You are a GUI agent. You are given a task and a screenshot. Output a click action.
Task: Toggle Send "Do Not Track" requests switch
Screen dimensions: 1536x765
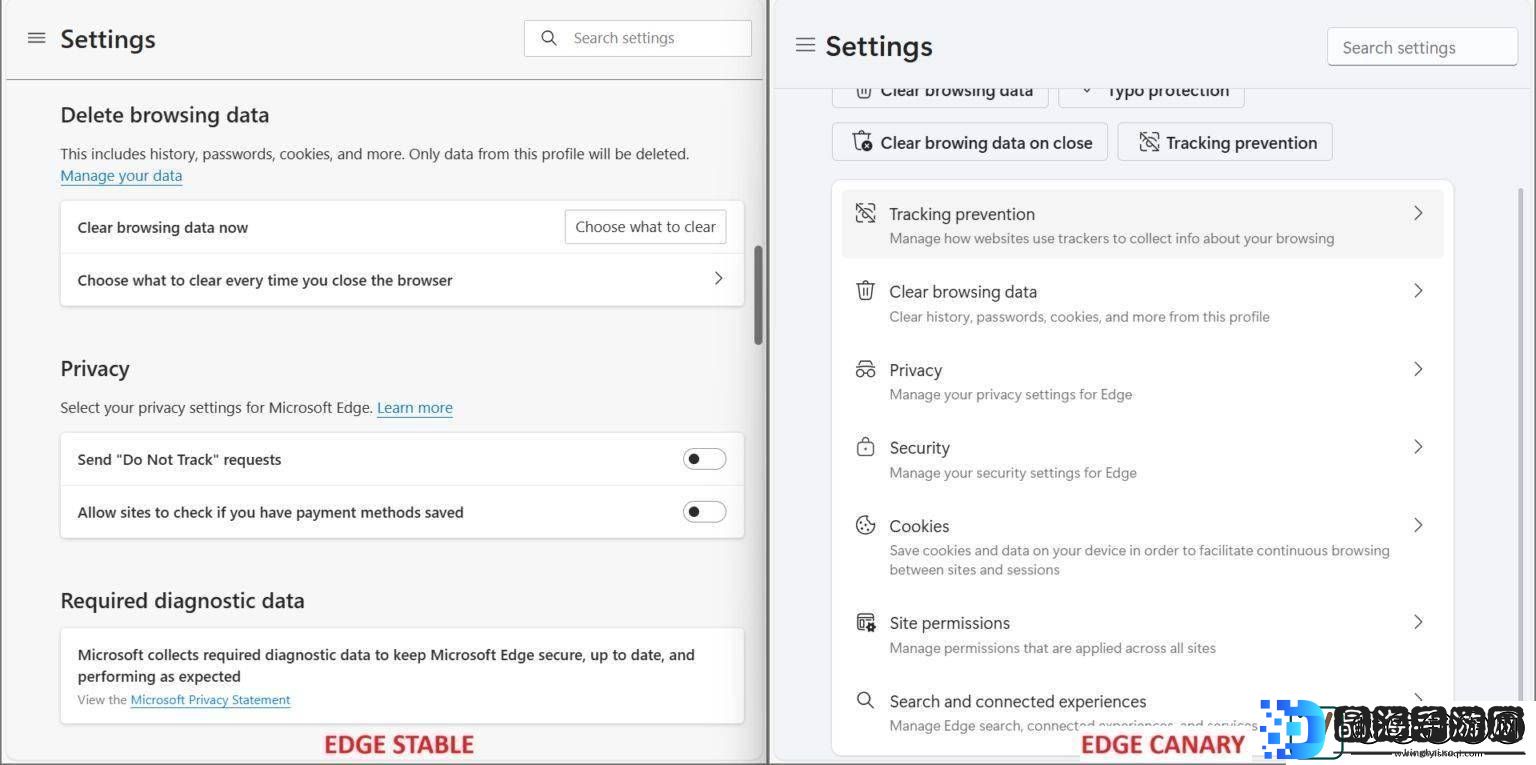click(x=704, y=459)
